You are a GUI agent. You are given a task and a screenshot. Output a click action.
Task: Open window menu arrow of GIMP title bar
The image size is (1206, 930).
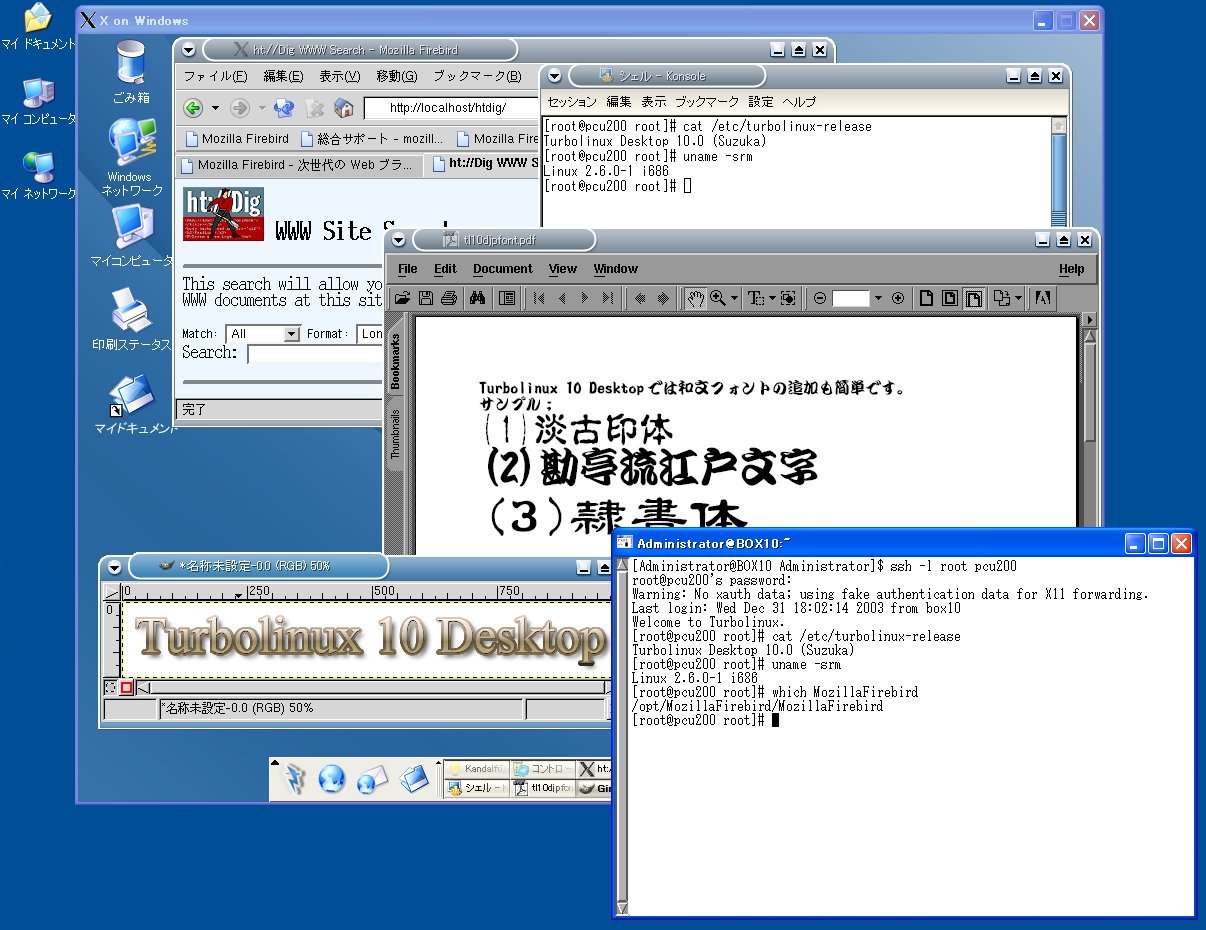114,566
